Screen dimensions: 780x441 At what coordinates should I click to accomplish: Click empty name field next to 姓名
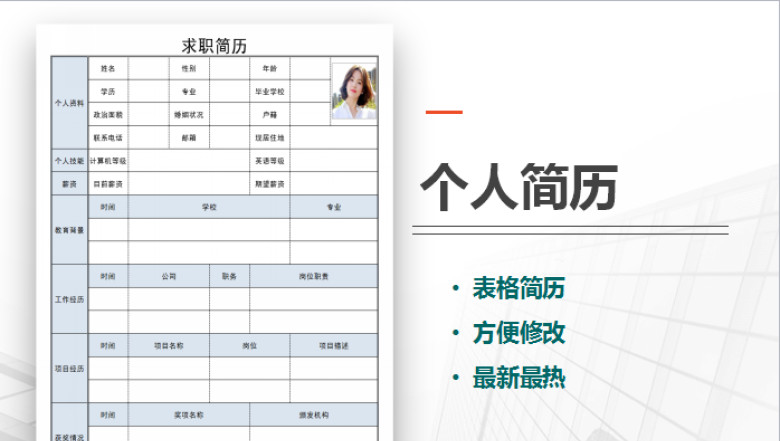[149, 68]
